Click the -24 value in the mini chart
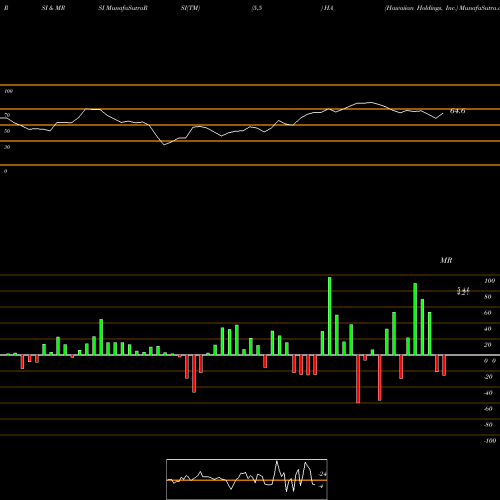The width and height of the screenshot is (500, 500). click(323, 474)
